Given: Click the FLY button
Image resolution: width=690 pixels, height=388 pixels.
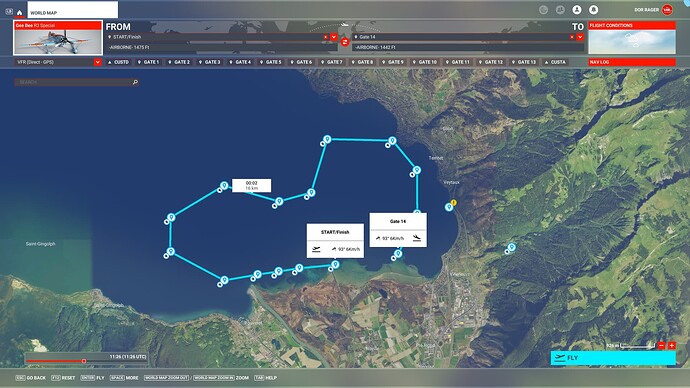Looking at the screenshot, I should 613,358.
